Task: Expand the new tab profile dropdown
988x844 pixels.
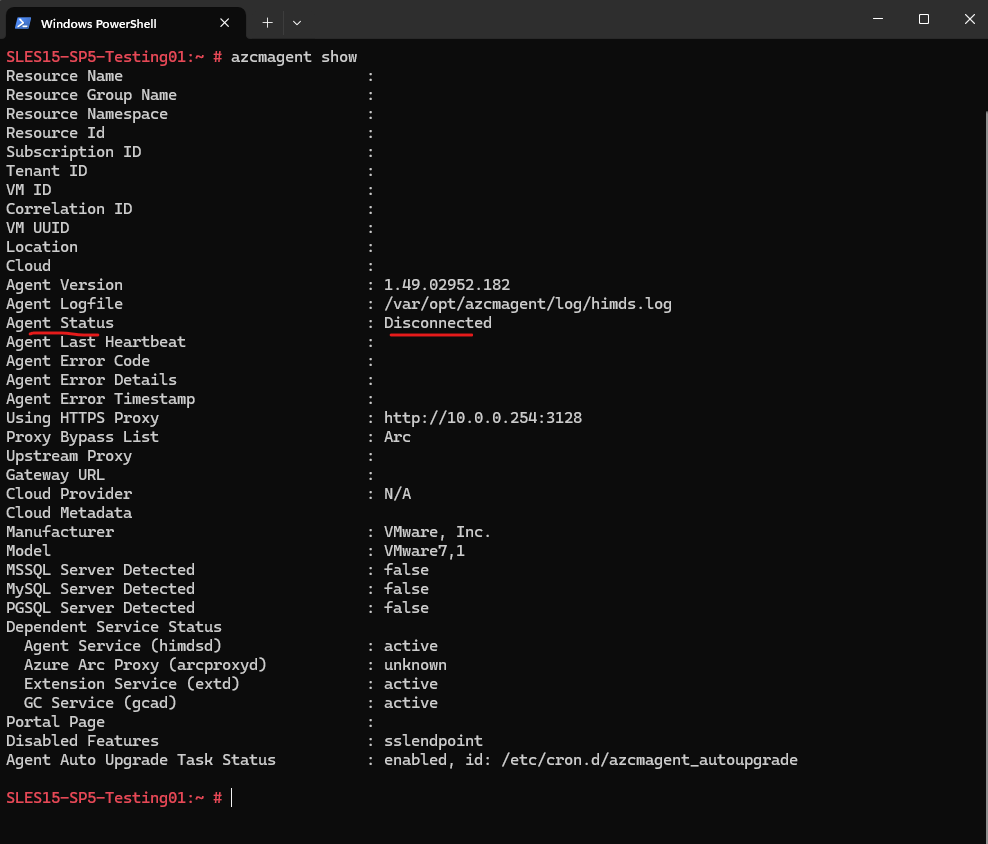Action: coord(297,23)
